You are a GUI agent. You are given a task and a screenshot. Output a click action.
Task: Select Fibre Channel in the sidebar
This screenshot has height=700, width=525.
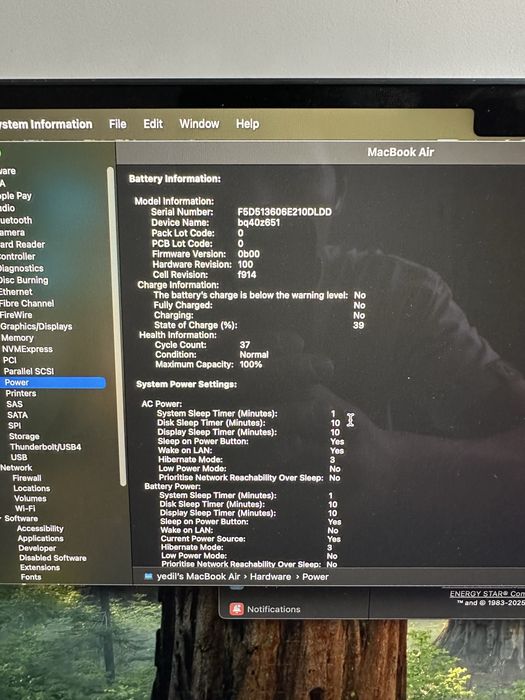point(27,303)
